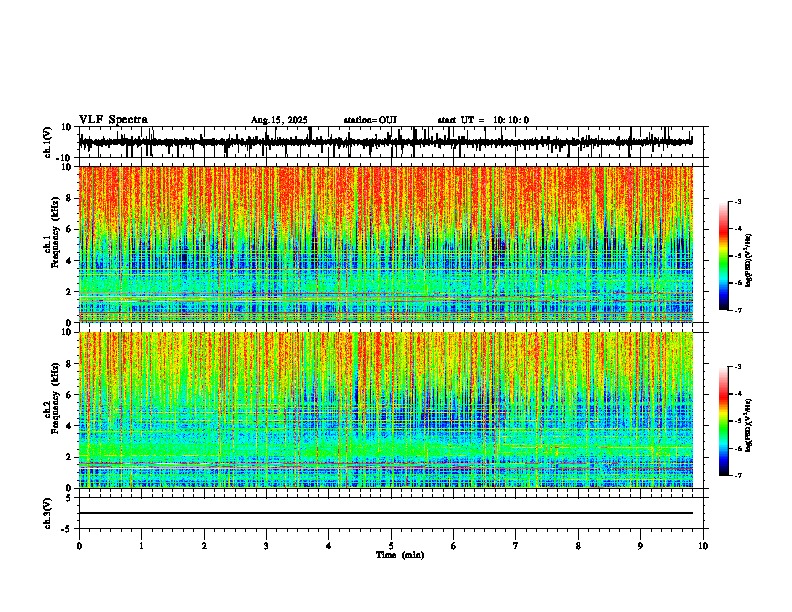
Task: Click the "ch.3(V)" axis label
Action: [48, 513]
